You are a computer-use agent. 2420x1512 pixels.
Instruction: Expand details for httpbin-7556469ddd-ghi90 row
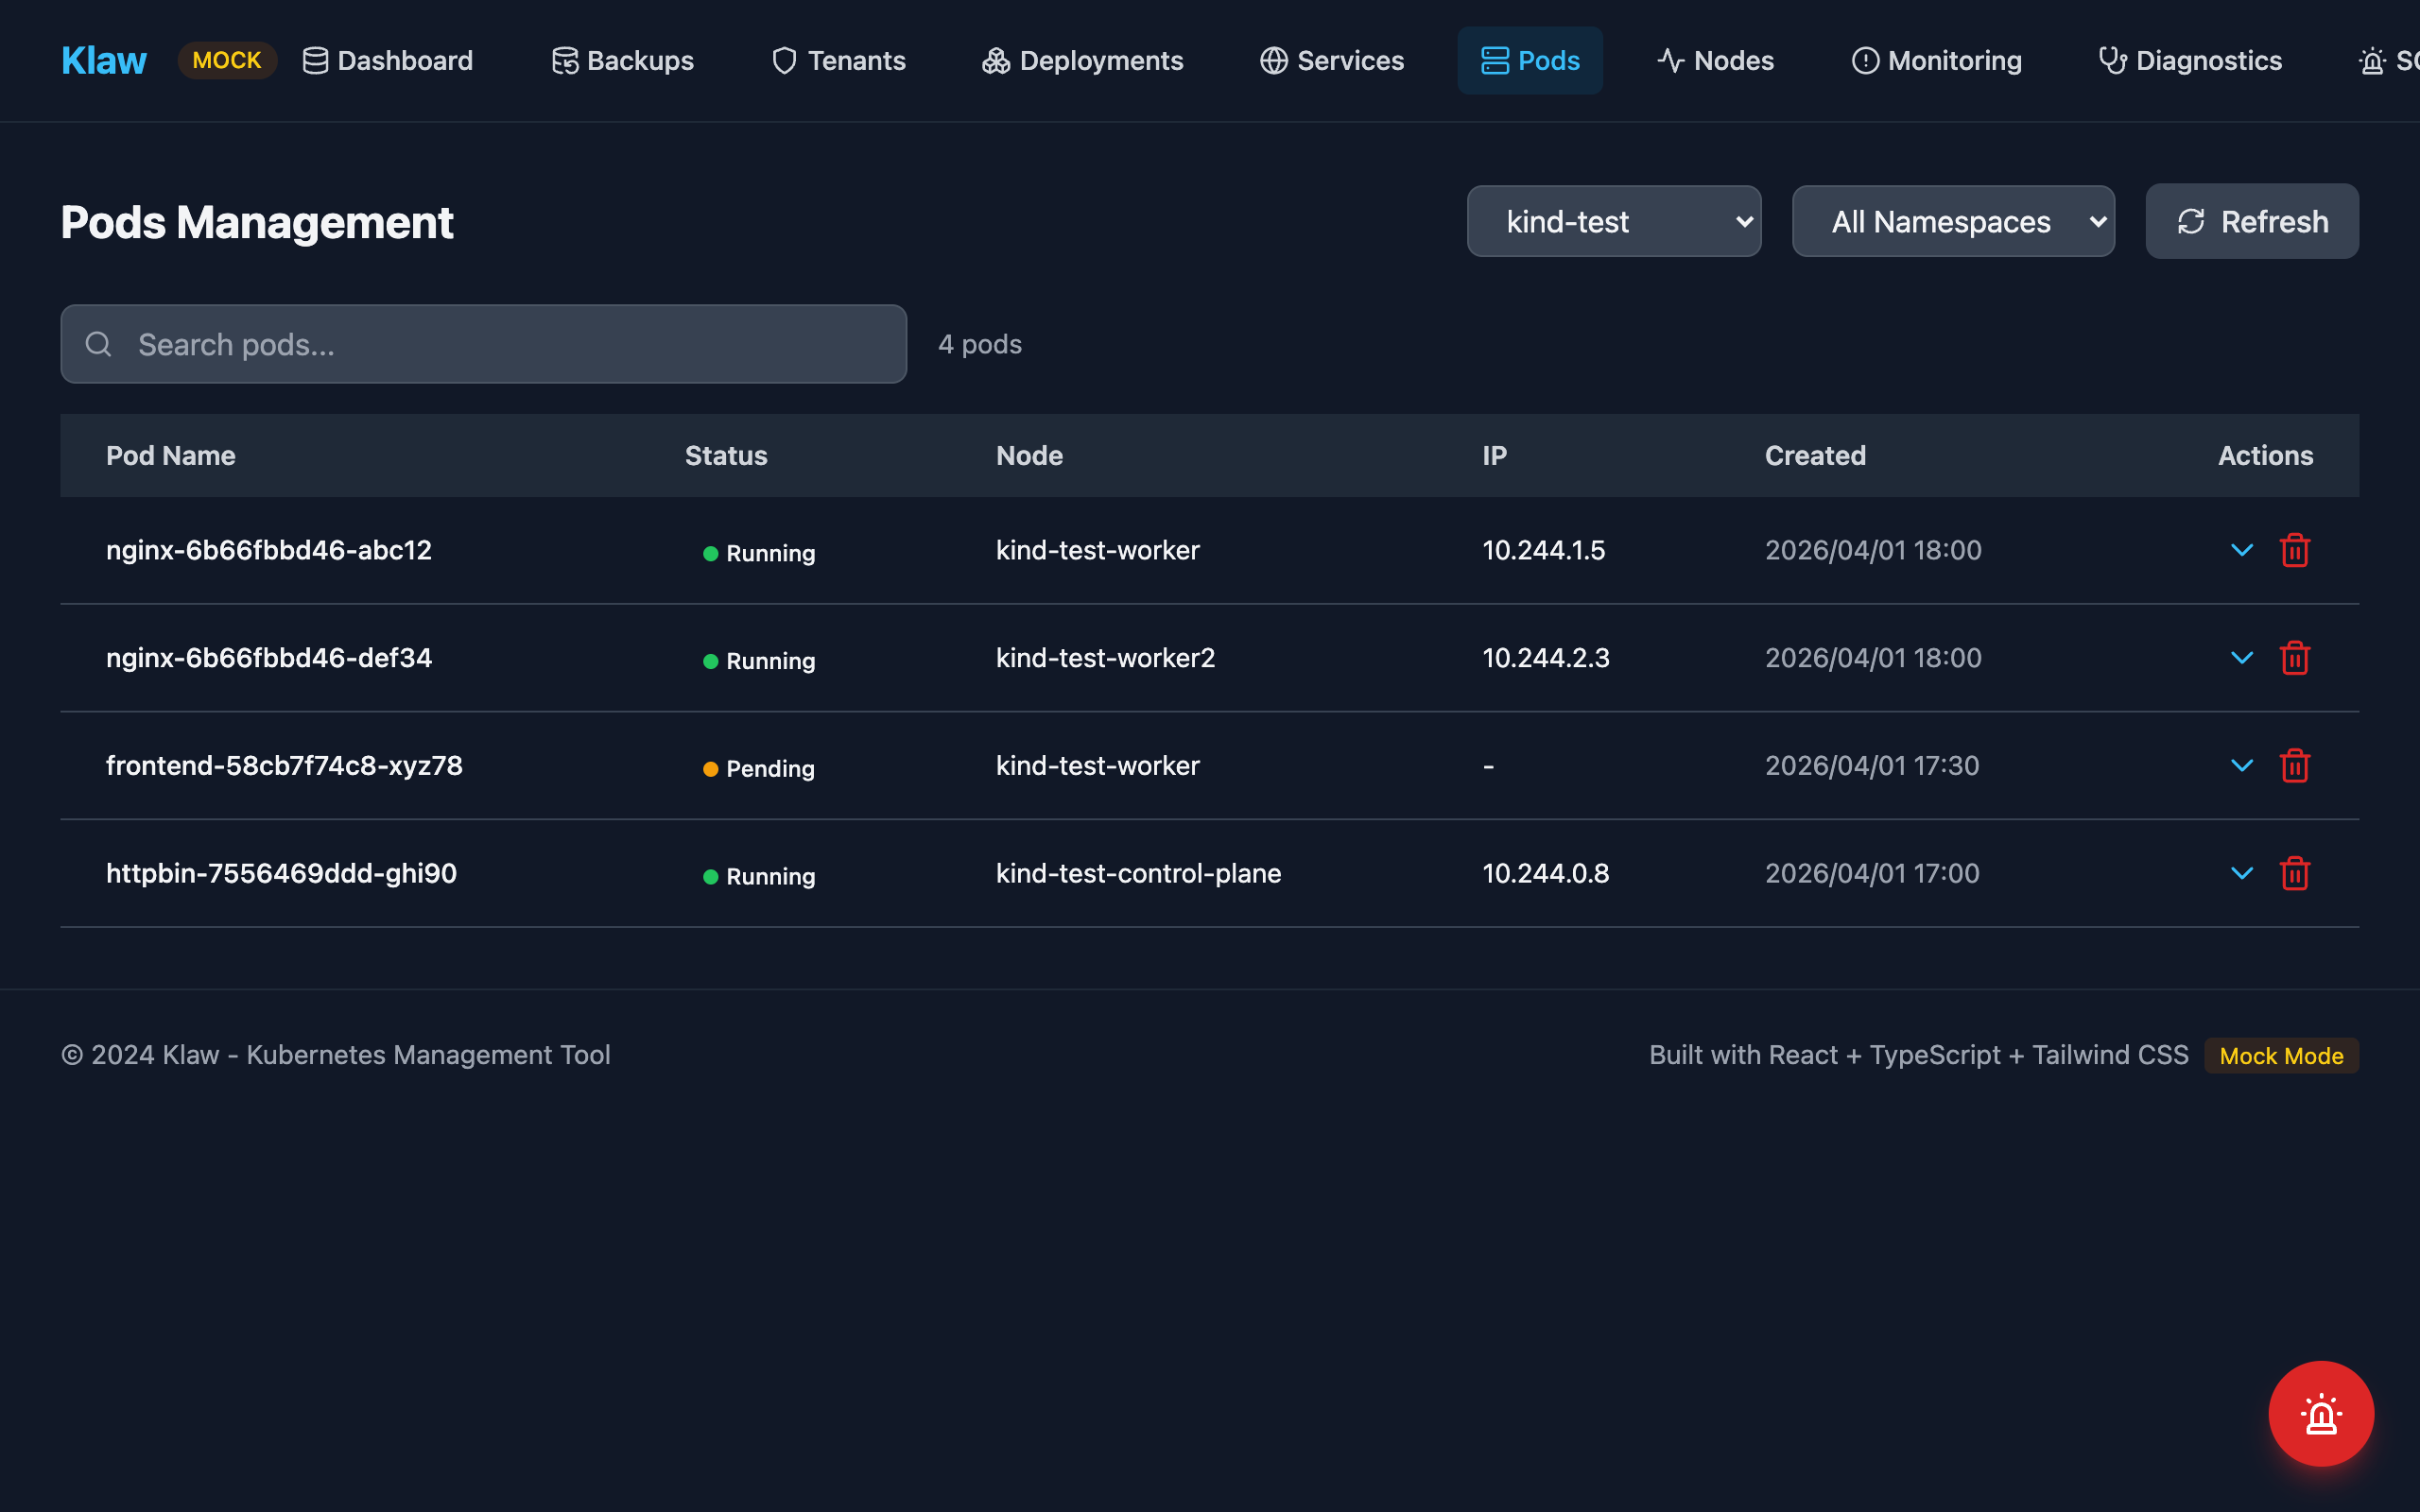pos(2242,873)
